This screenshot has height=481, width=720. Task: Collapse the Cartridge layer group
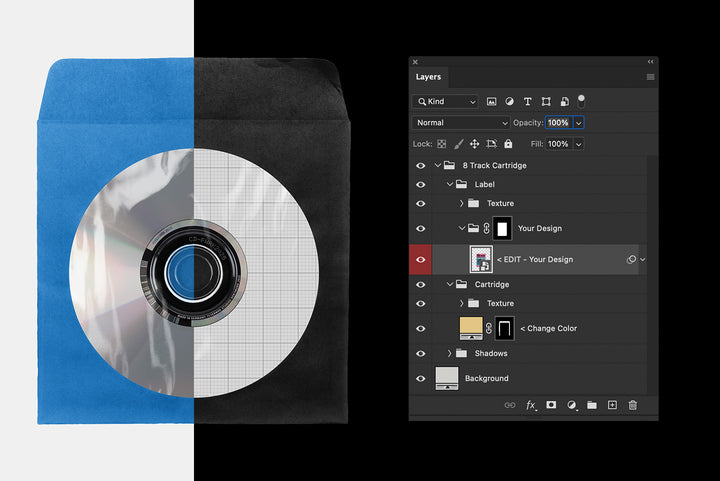450,284
